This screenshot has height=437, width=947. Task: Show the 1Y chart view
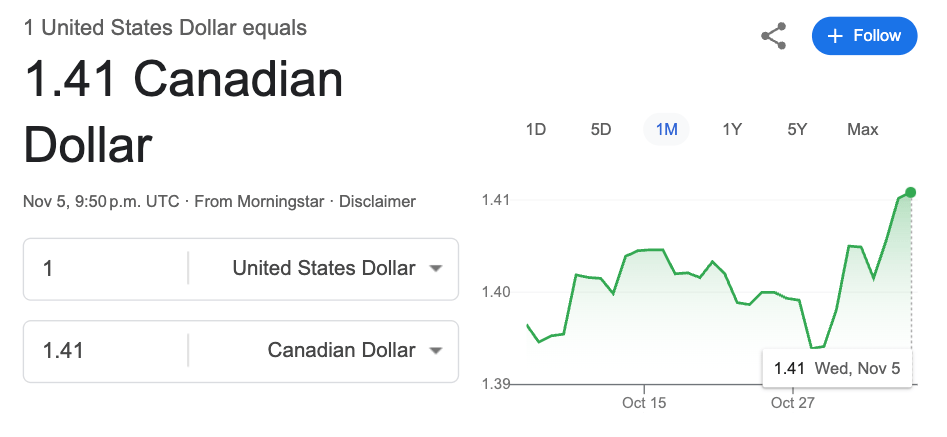(x=732, y=129)
